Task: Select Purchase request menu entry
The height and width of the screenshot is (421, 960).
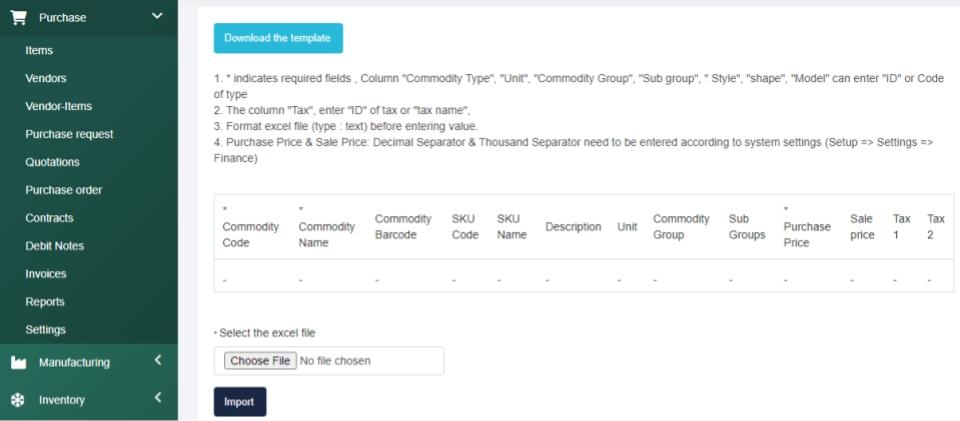Action: point(69,134)
